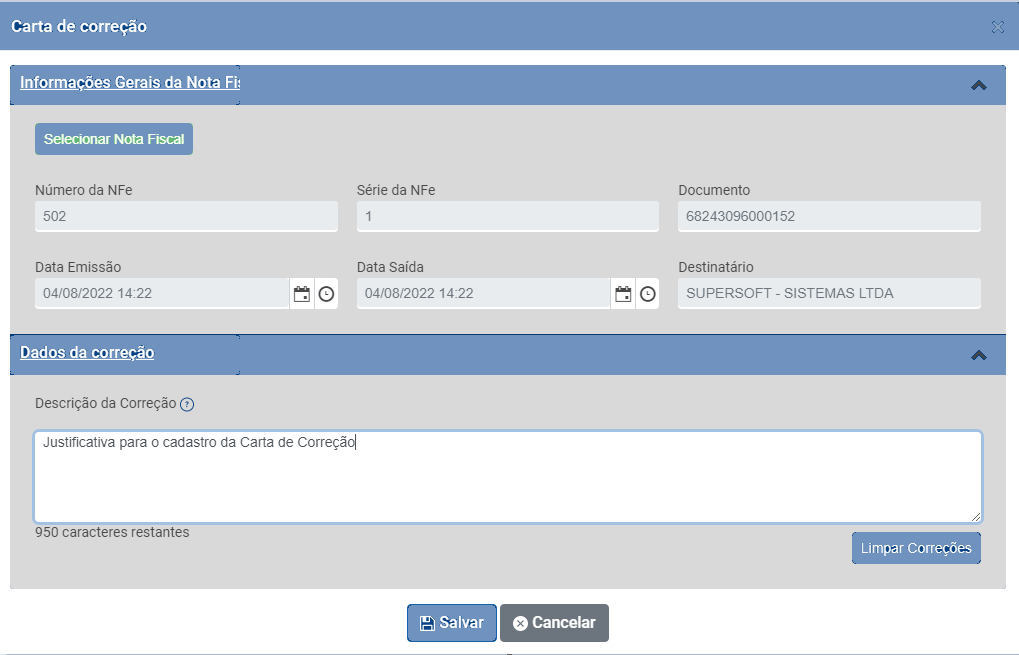Cancel the correction letter form
The image size is (1019, 655).
(x=554, y=623)
